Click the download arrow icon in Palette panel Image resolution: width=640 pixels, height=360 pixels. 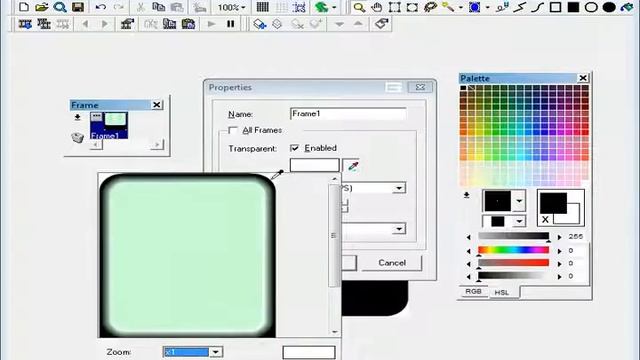[467, 196]
